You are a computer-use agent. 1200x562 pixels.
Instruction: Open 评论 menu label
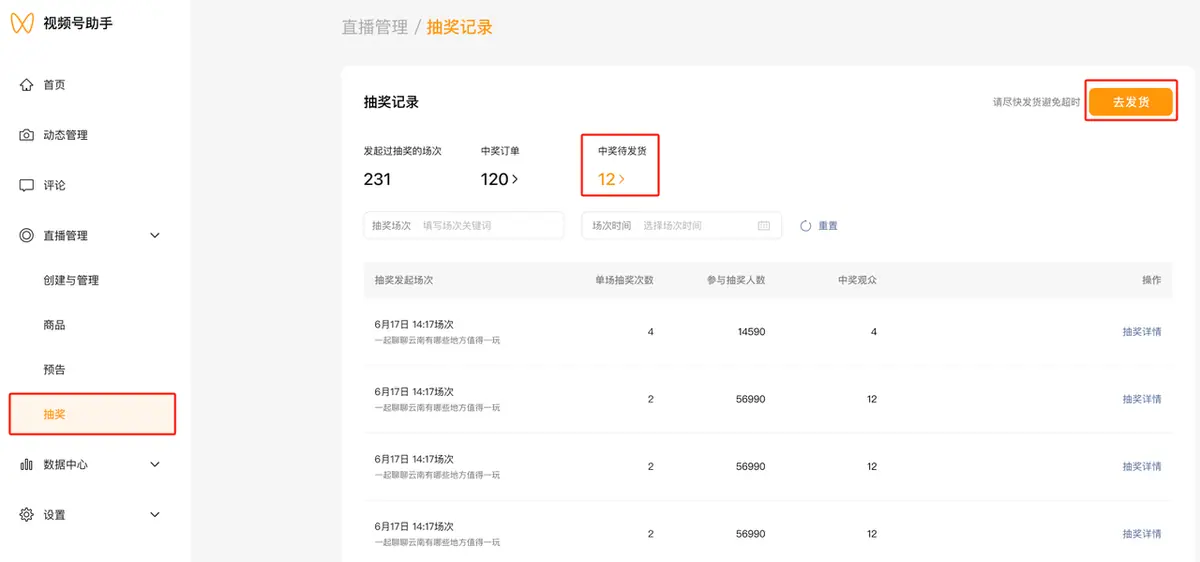[54, 185]
